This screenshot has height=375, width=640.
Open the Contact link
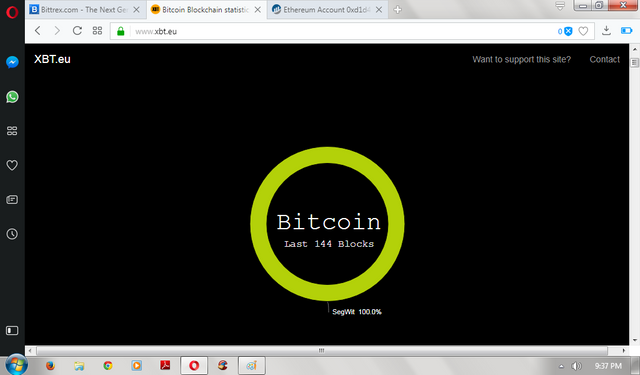[604, 60]
